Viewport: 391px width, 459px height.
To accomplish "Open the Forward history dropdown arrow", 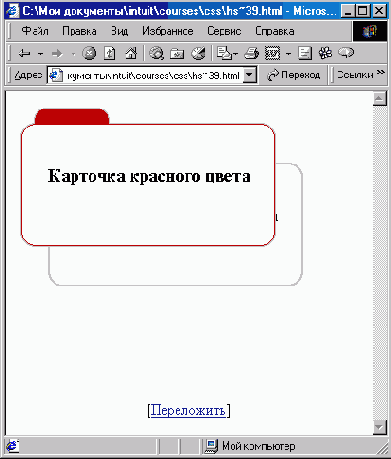I will point(73,54).
